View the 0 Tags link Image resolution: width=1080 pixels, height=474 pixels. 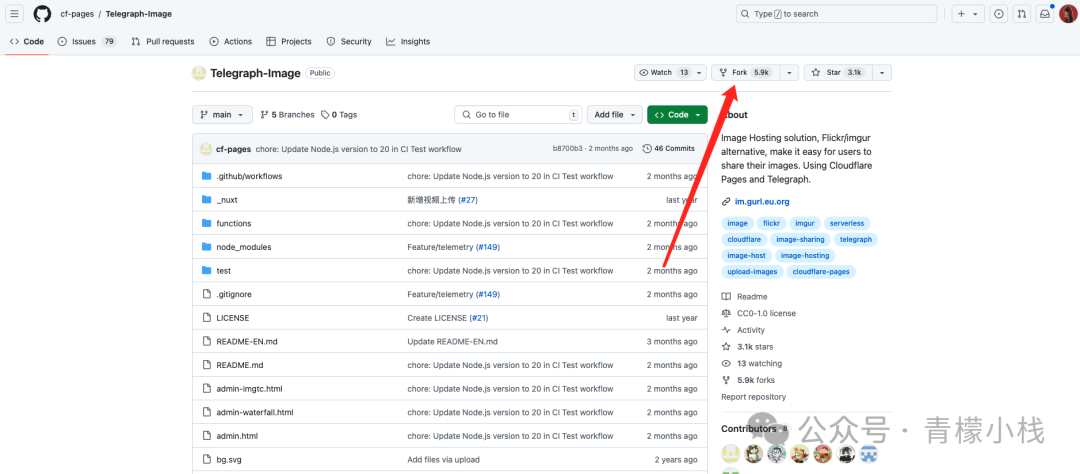339,115
